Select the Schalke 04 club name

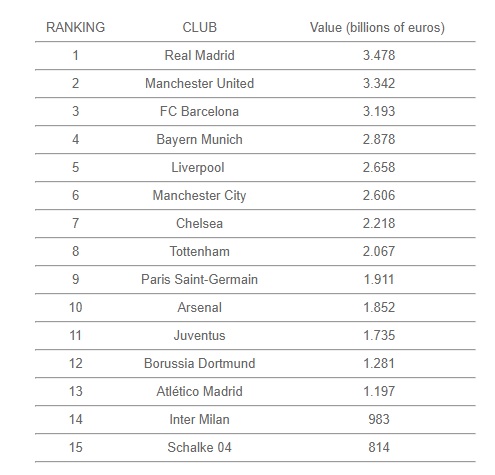coord(199,447)
